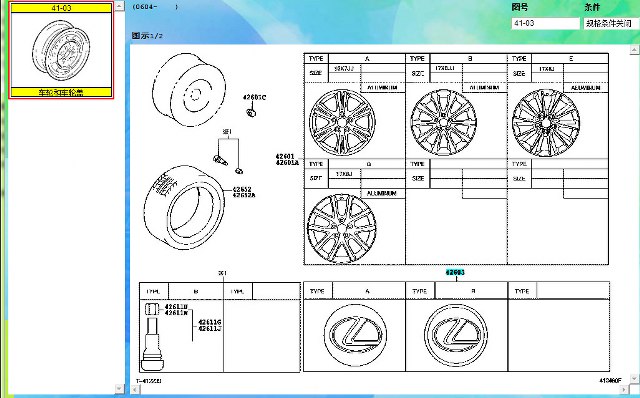Viewport: 640px width, 398px height.
Task: Click the 42652 tire part number
Action: [x=242, y=189]
